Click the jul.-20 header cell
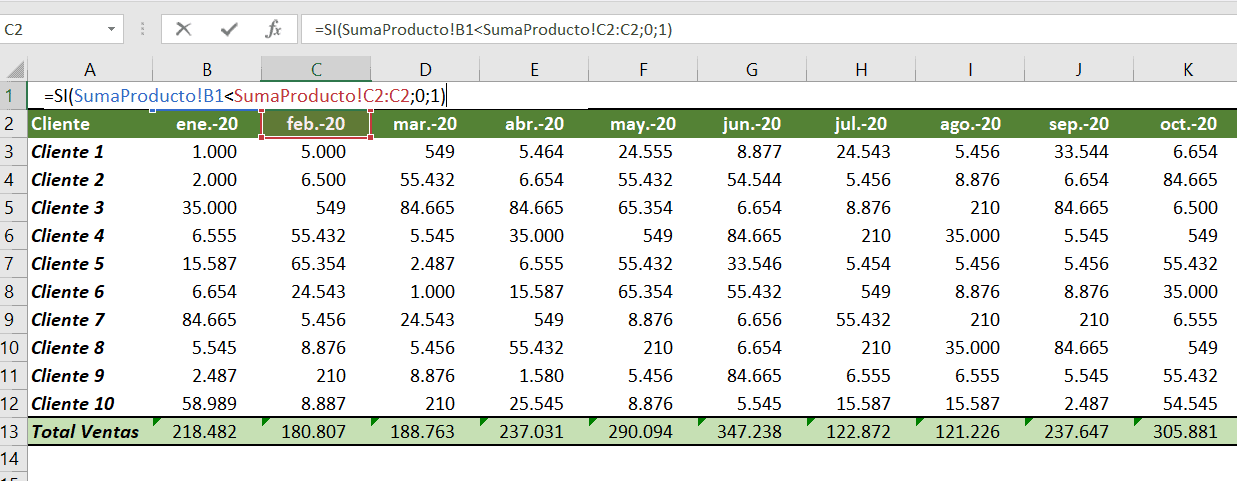This screenshot has width=1237, height=481. 860,124
